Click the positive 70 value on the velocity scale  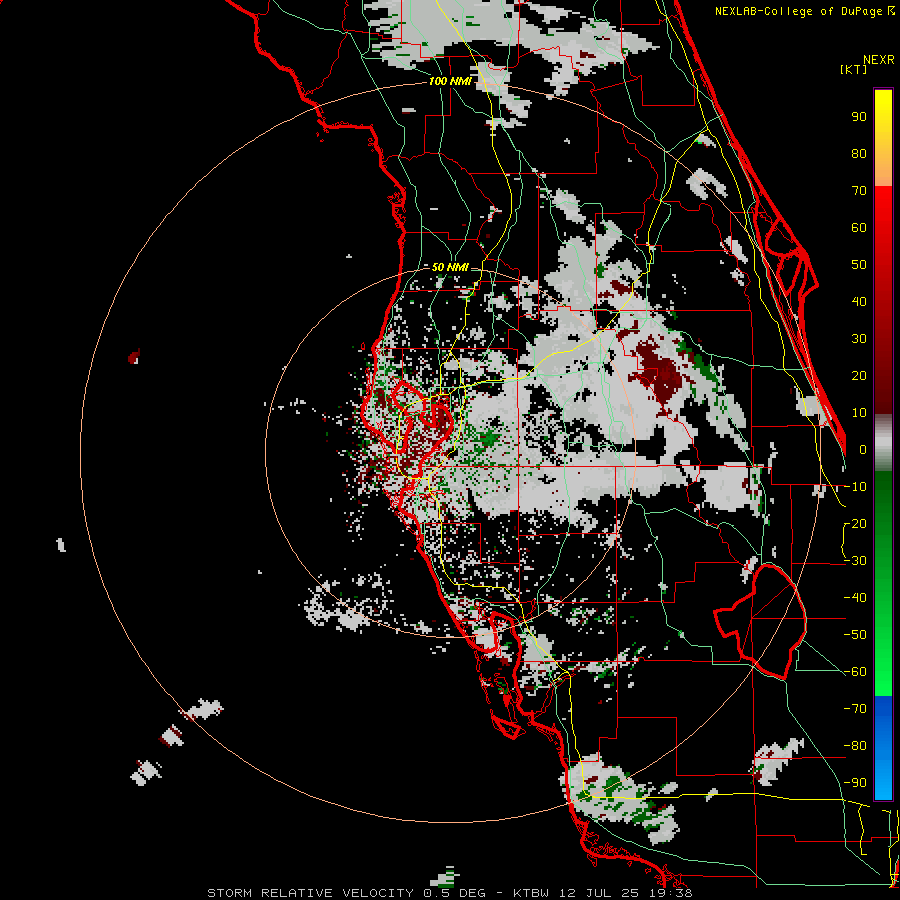coord(859,191)
